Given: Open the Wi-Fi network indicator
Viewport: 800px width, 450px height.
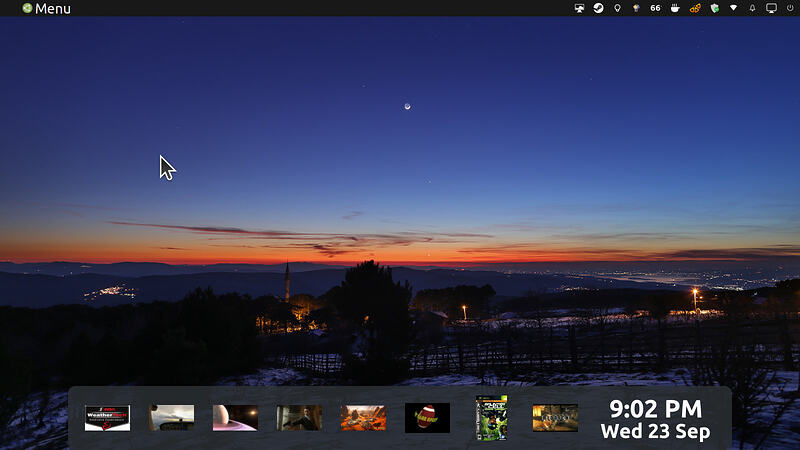Looking at the screenshot, I should (x=733, y=8).
